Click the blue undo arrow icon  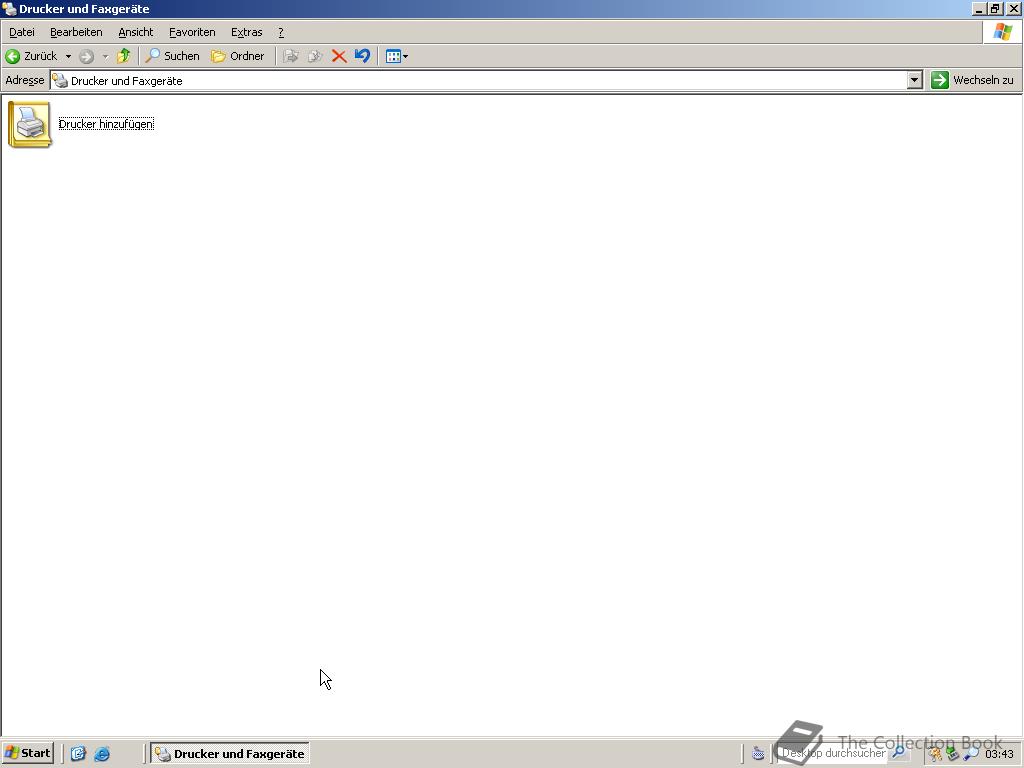[x=362, y=56]
